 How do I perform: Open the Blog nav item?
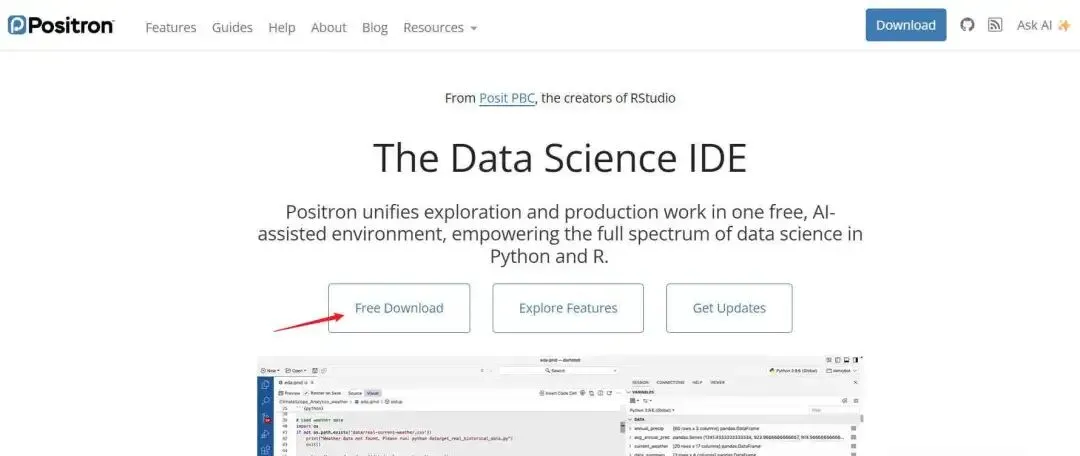pos(375,28)
